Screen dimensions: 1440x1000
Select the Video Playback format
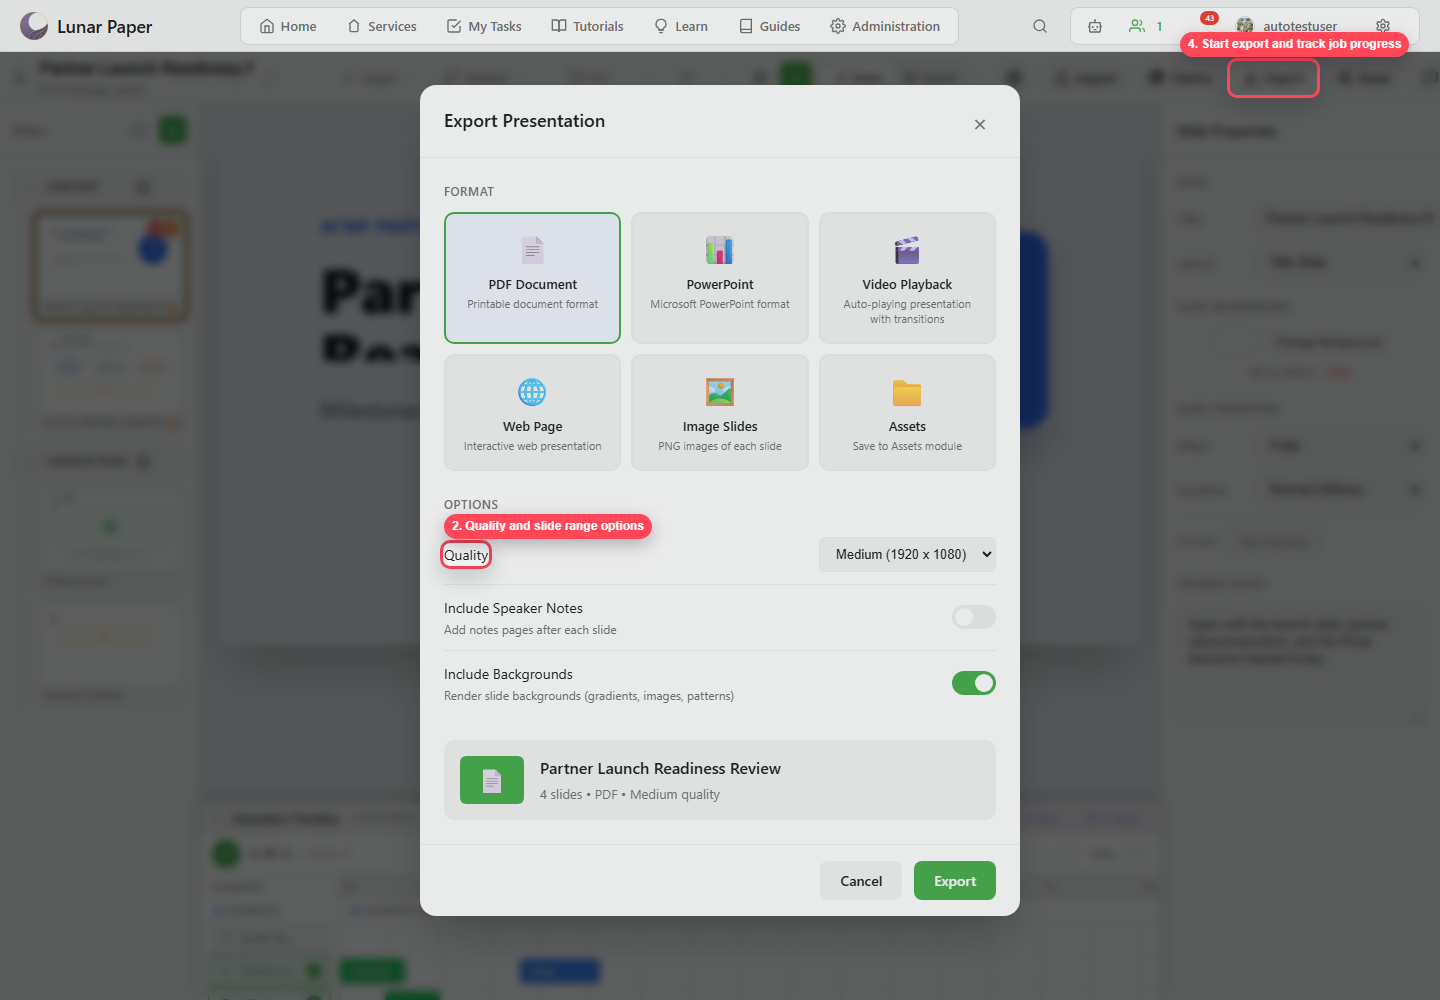click(907, 278)
